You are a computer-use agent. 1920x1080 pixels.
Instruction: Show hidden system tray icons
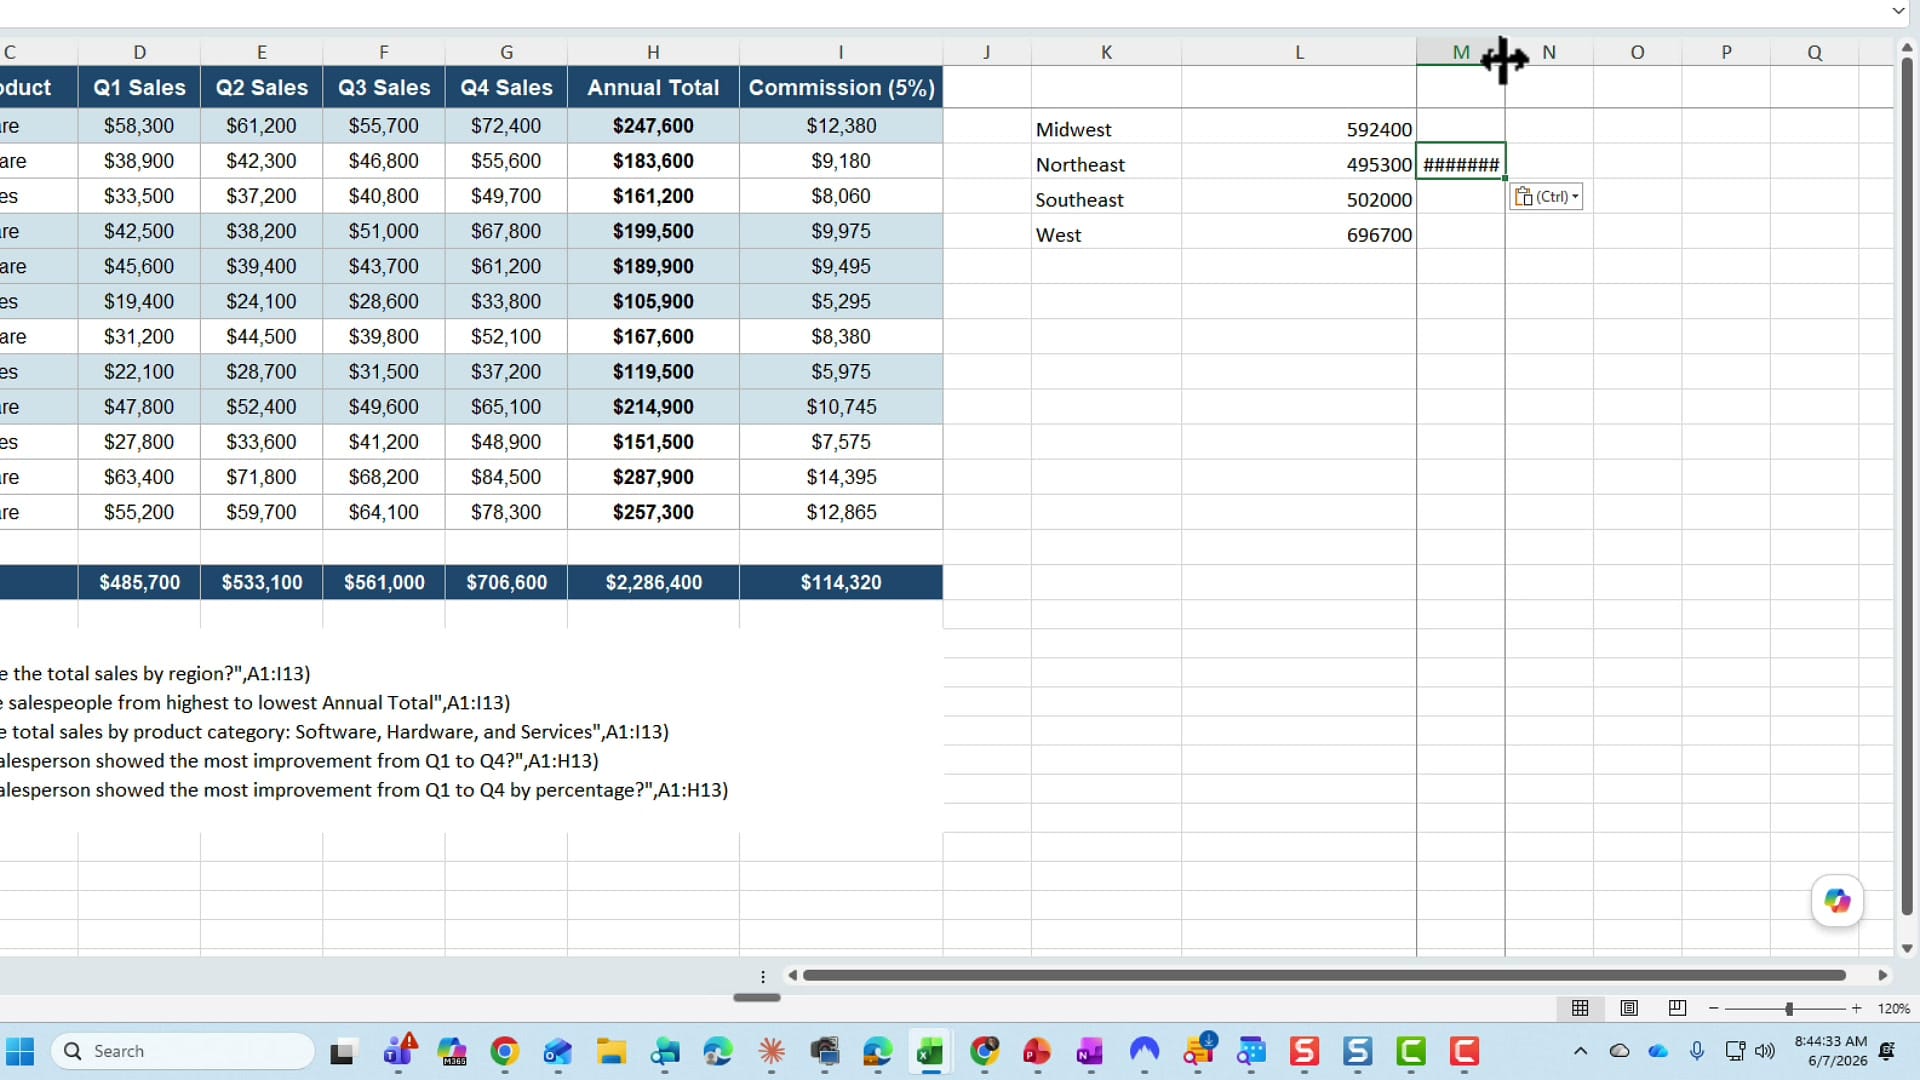[x=1580, y=1051]
